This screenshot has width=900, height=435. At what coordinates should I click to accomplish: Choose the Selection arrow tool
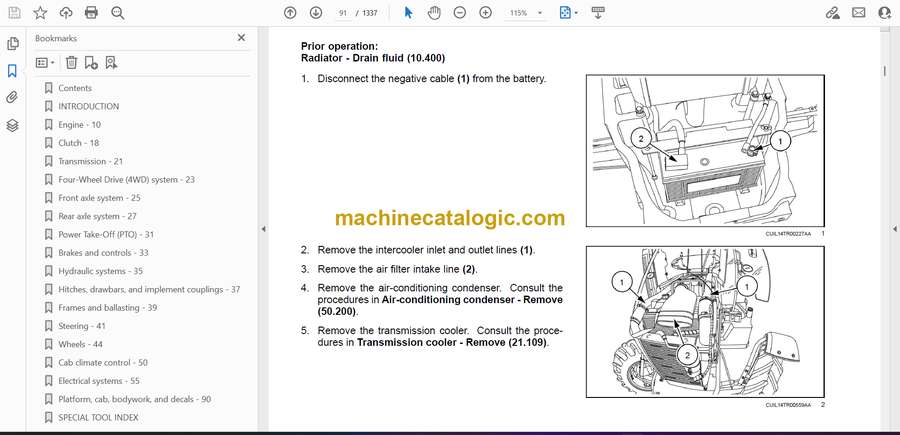[x=409, y=13]
